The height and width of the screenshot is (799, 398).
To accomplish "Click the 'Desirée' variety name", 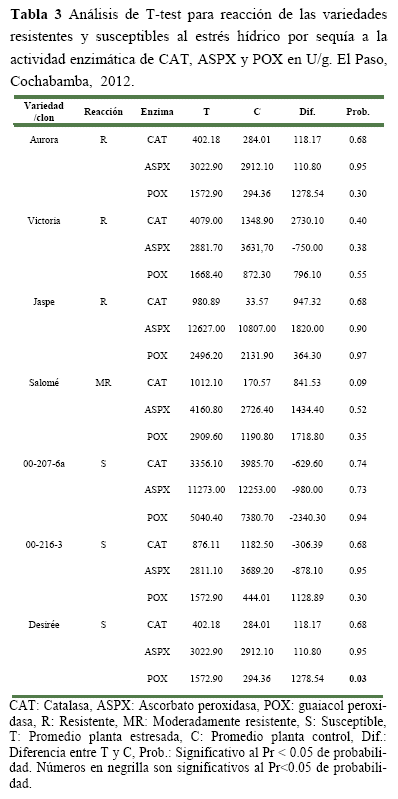I will click(44, 625).
